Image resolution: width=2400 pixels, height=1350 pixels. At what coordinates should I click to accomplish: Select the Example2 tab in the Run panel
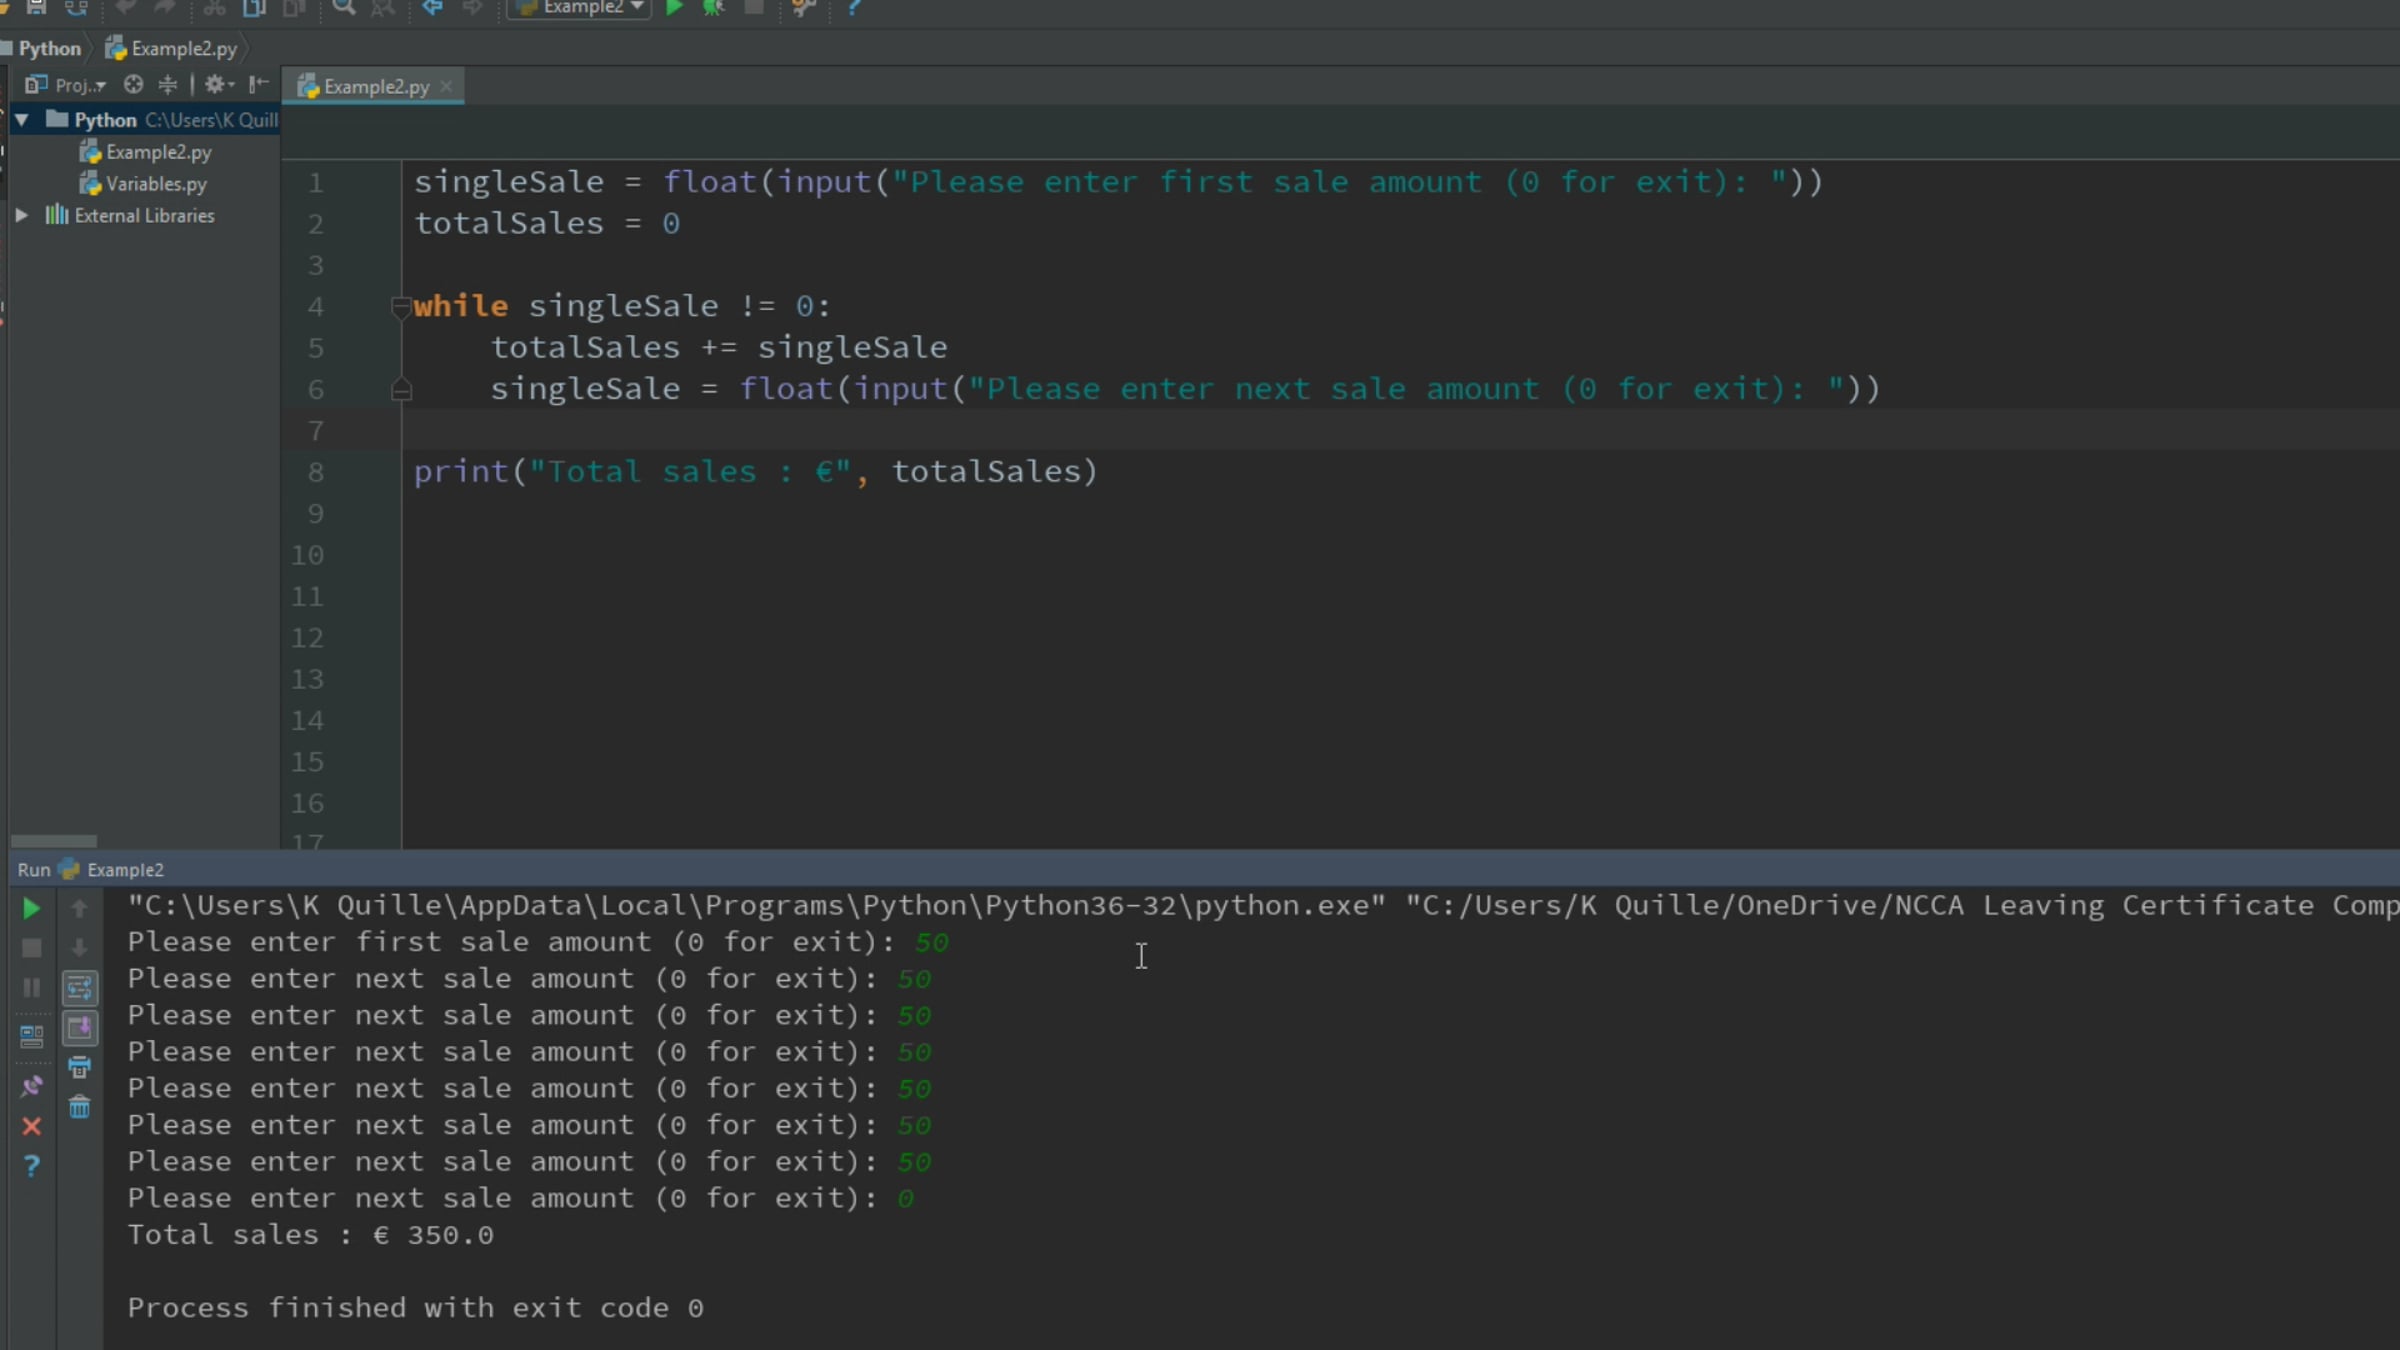click(x=113, y=870)
